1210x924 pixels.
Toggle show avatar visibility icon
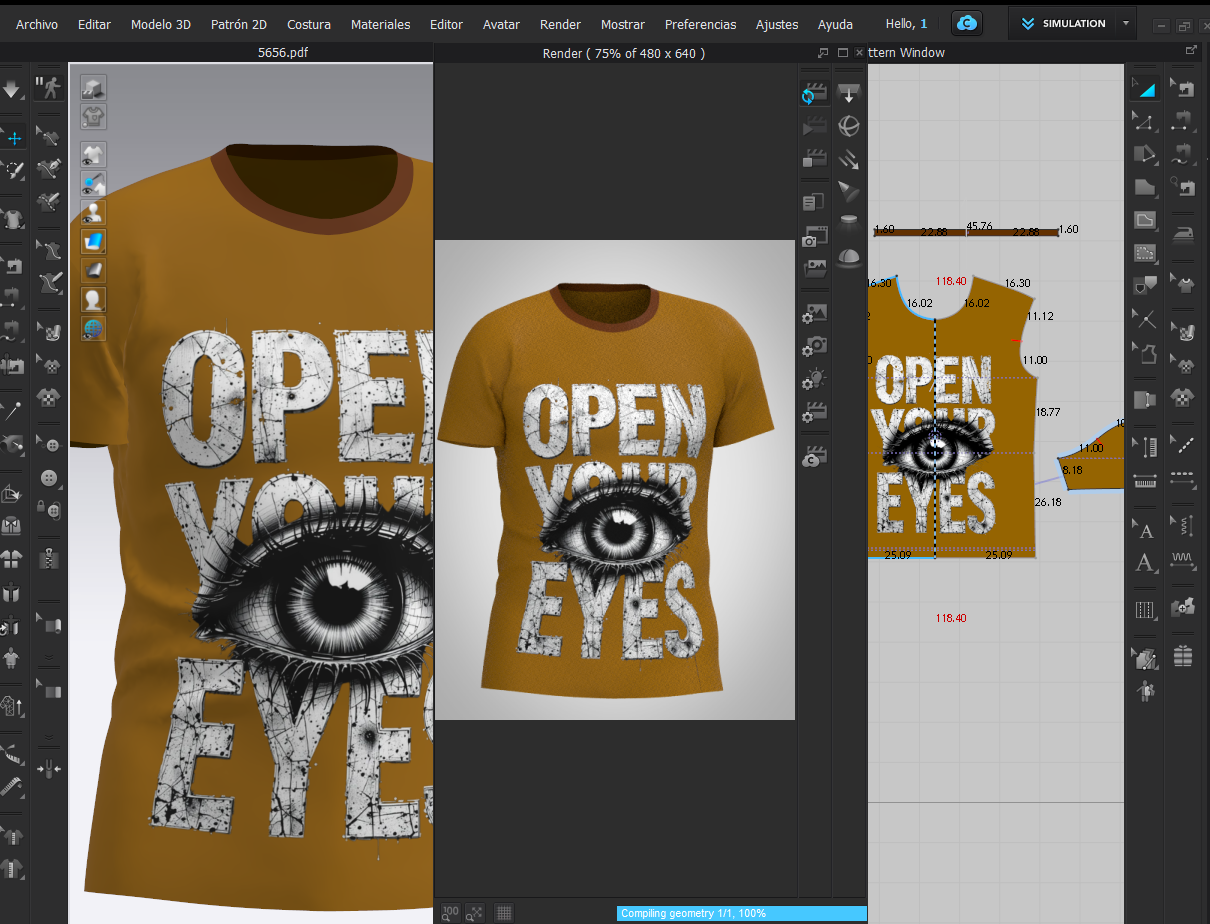pos(93,212)
